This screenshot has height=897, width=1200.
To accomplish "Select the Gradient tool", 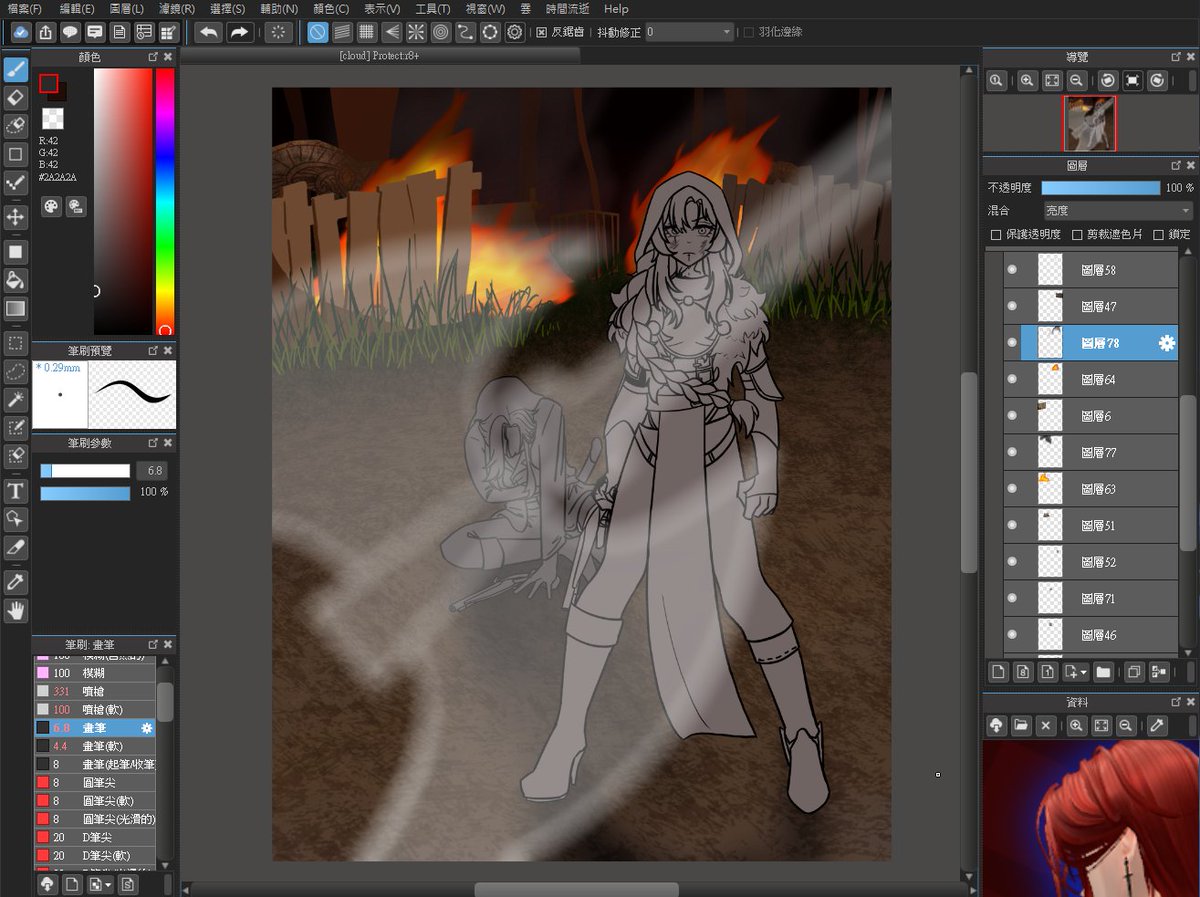I will coord(15,308).
